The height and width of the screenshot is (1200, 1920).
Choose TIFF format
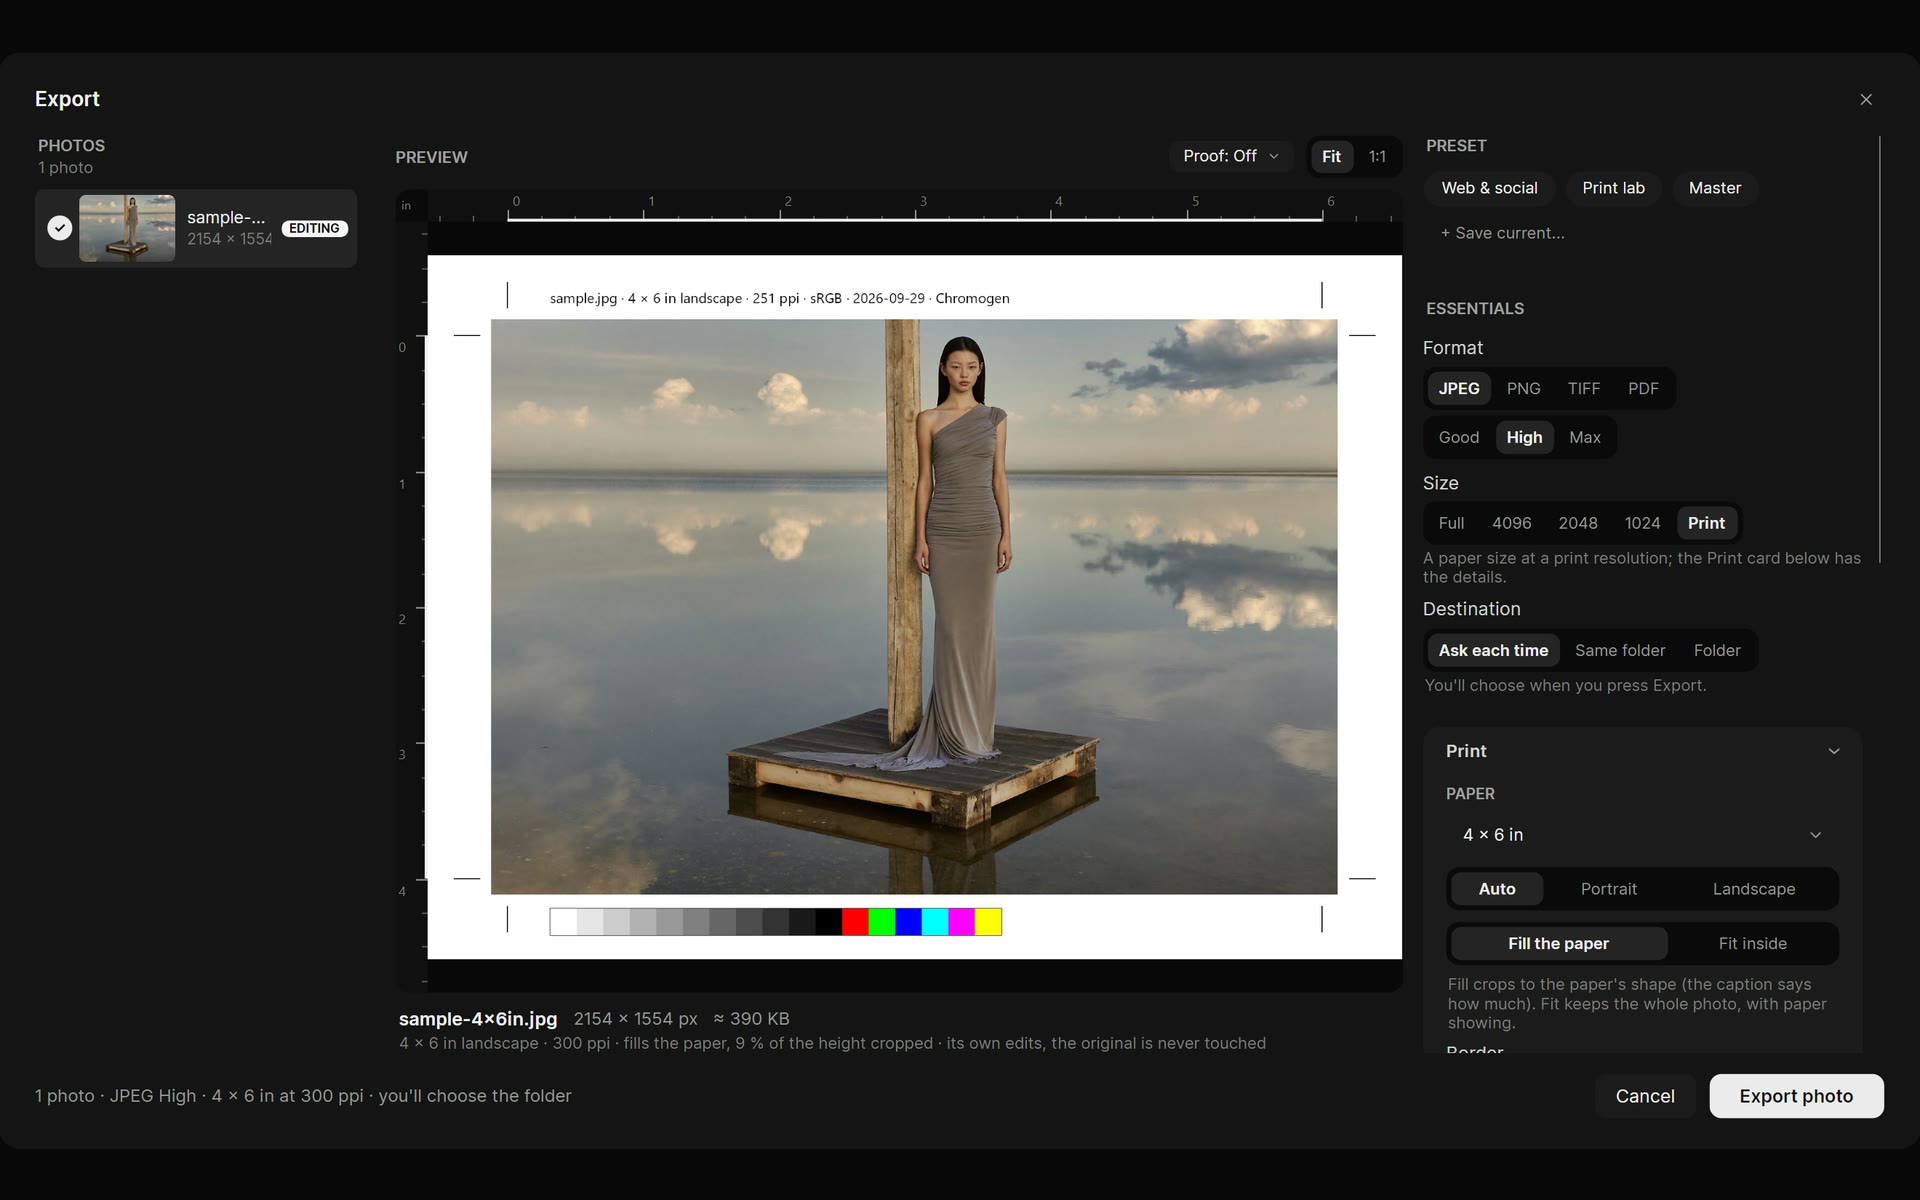coord(1583,388)
